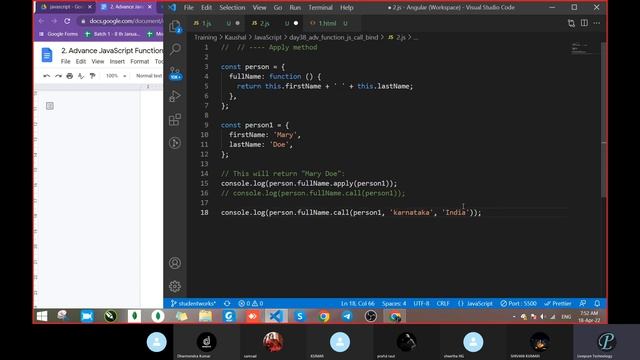Screen dimensions: 640x360
Task: Click the Prettier status bar button
Action: pyautogui.click(x=558, y=303)
